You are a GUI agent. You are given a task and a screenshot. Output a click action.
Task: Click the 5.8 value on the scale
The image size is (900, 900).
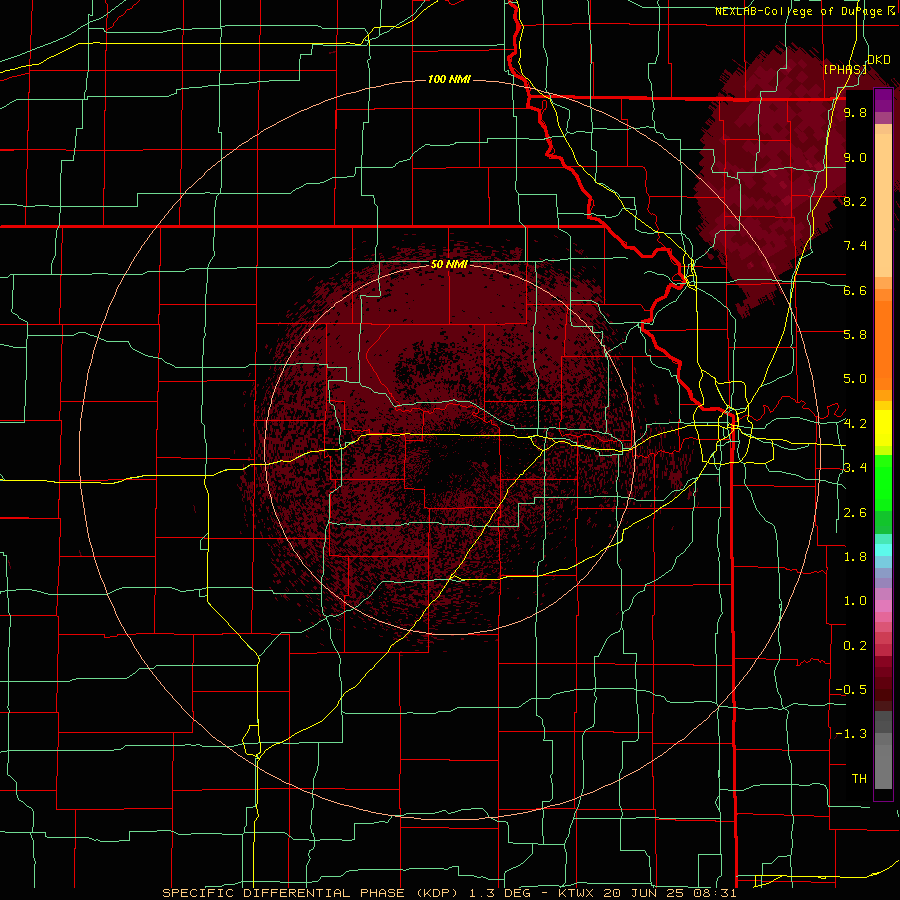(855, 335)
